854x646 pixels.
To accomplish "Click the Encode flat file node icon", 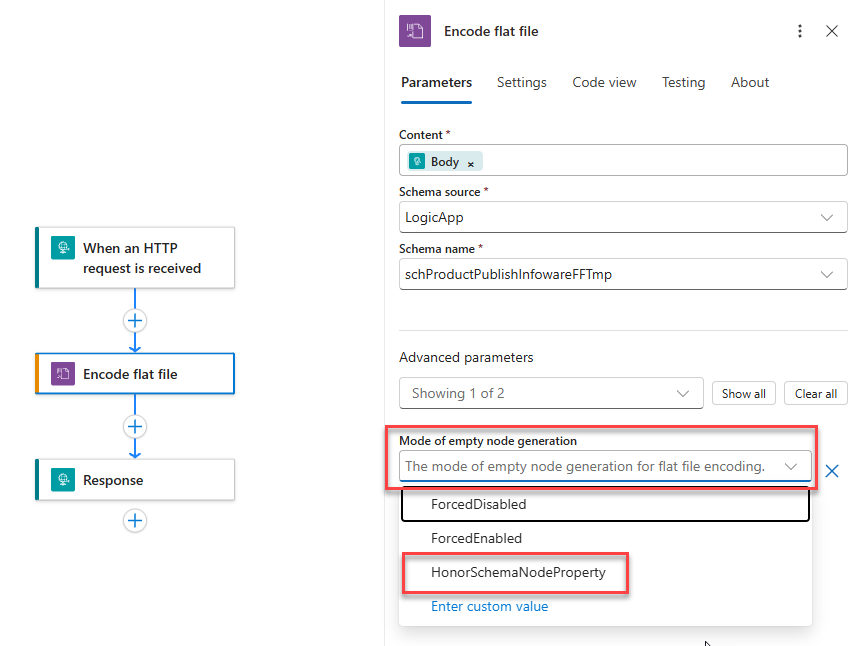I will [x=63, y=374].
